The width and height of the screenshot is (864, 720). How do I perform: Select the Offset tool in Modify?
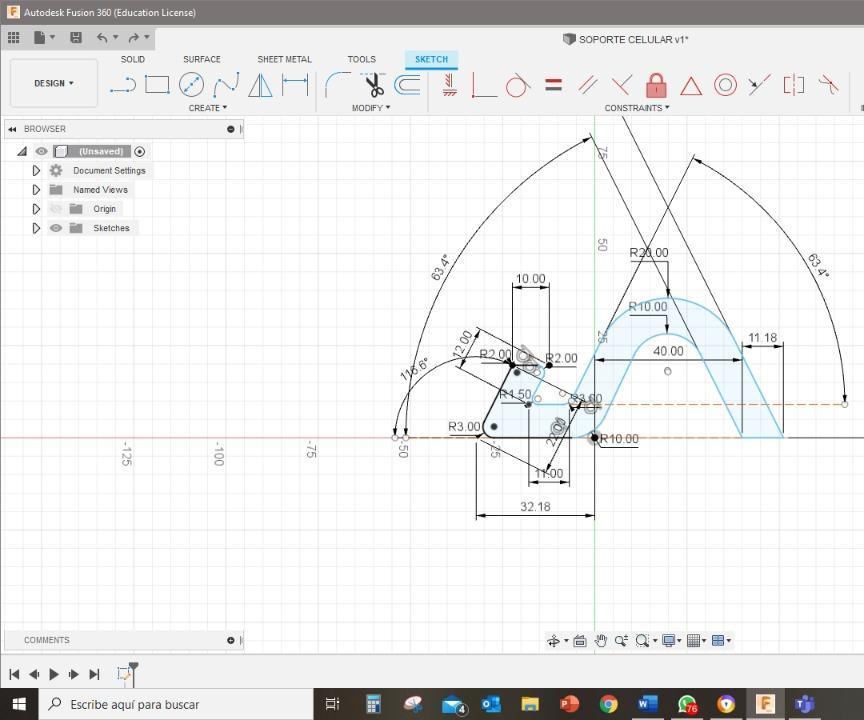click(407, 85)
